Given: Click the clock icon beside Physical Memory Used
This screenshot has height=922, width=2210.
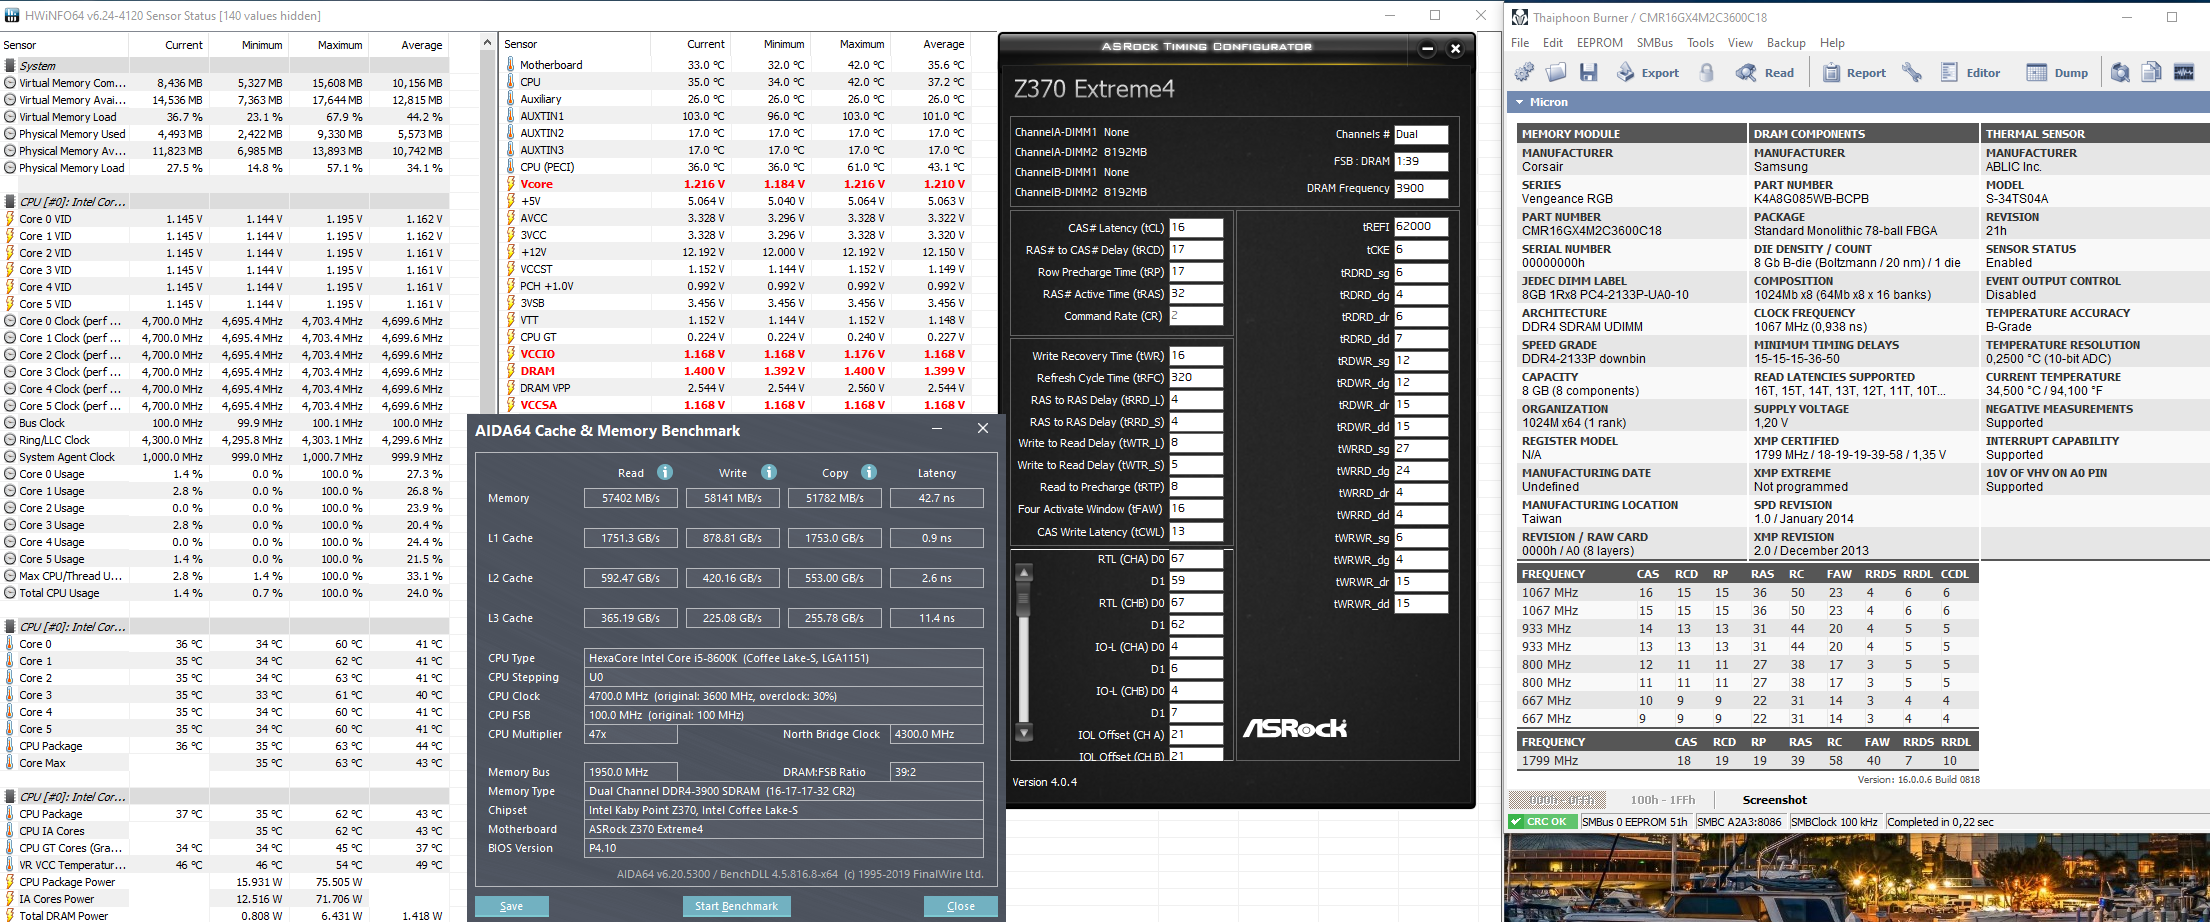Looking at the screenshot, I should click(x=10, y=134).
